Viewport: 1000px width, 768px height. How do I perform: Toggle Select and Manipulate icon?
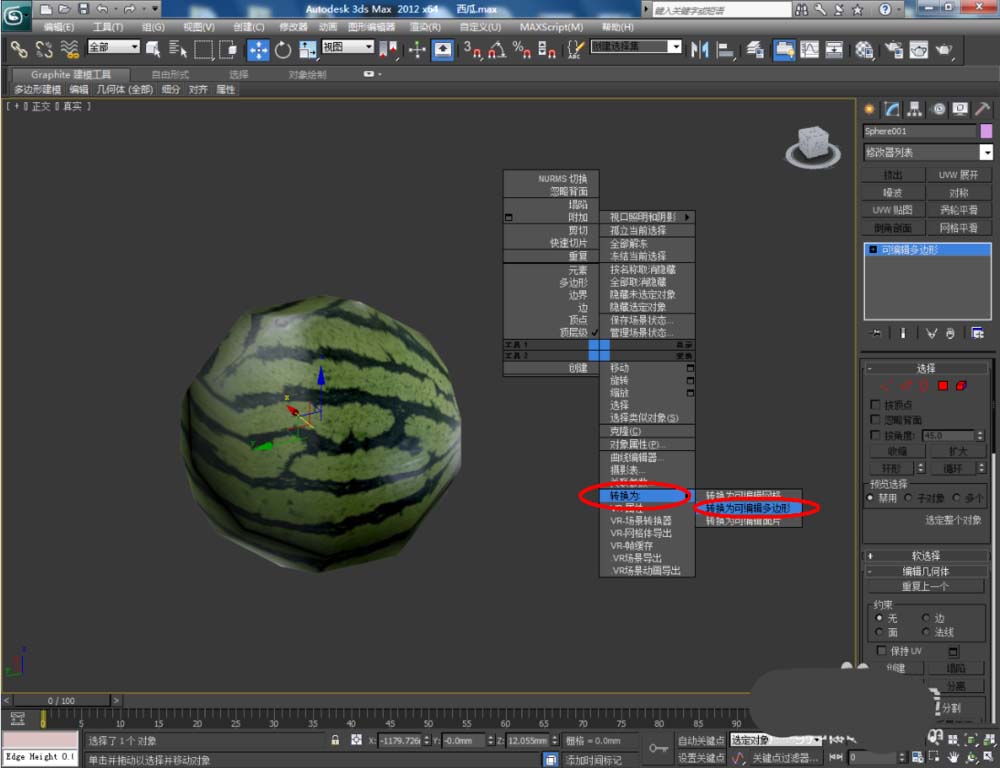point(417,50)
